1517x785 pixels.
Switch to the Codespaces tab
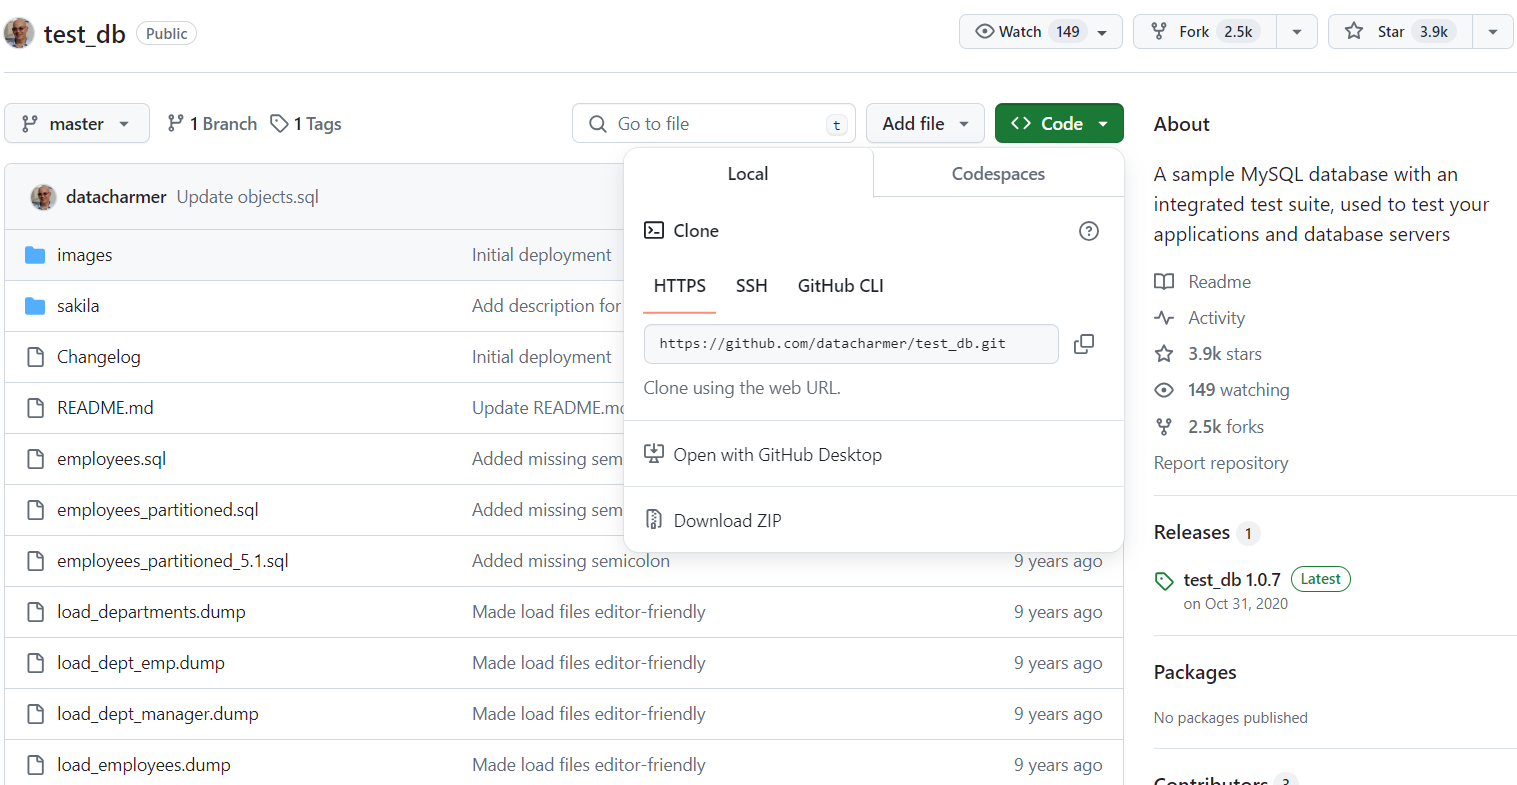pos(998,174)
